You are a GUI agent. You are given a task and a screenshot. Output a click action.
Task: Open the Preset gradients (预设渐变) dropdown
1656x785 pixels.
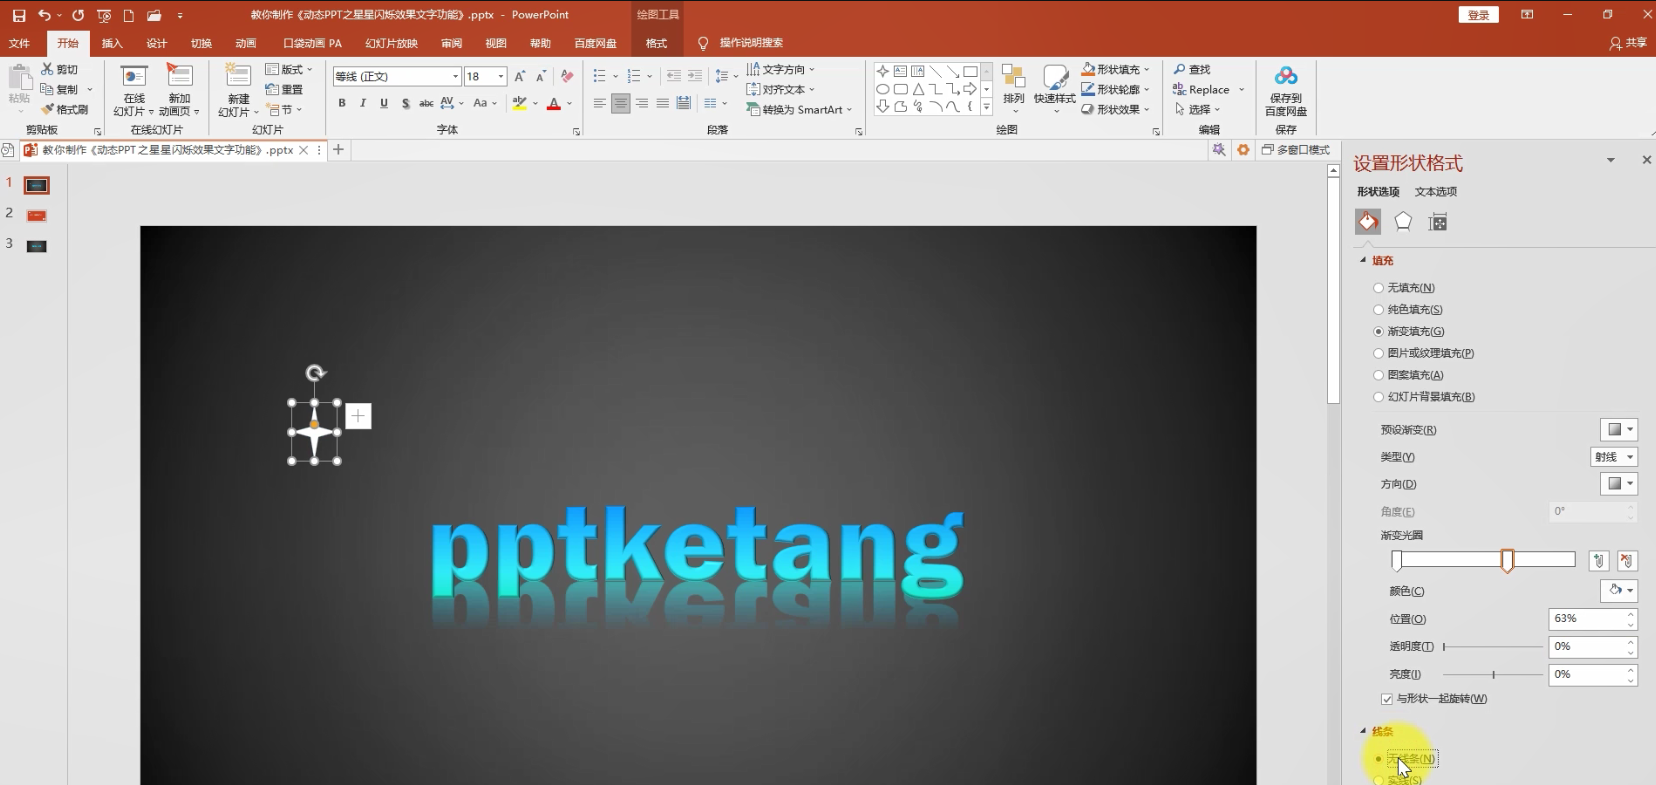[1618, 430]
